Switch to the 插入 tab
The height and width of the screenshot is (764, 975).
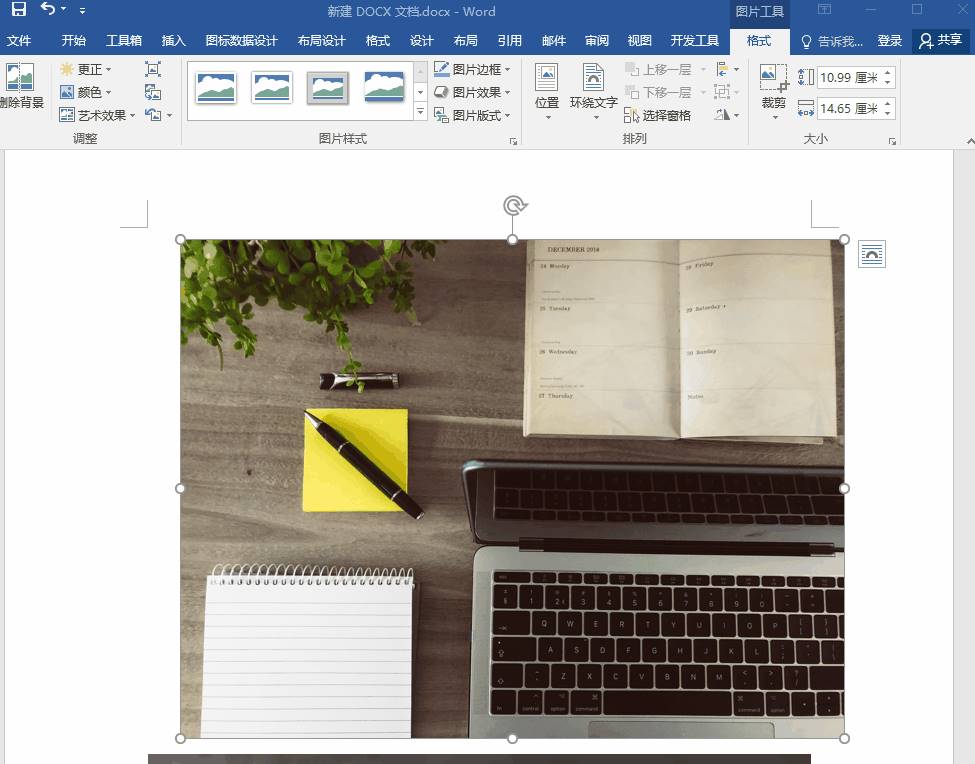pos(173,40)
